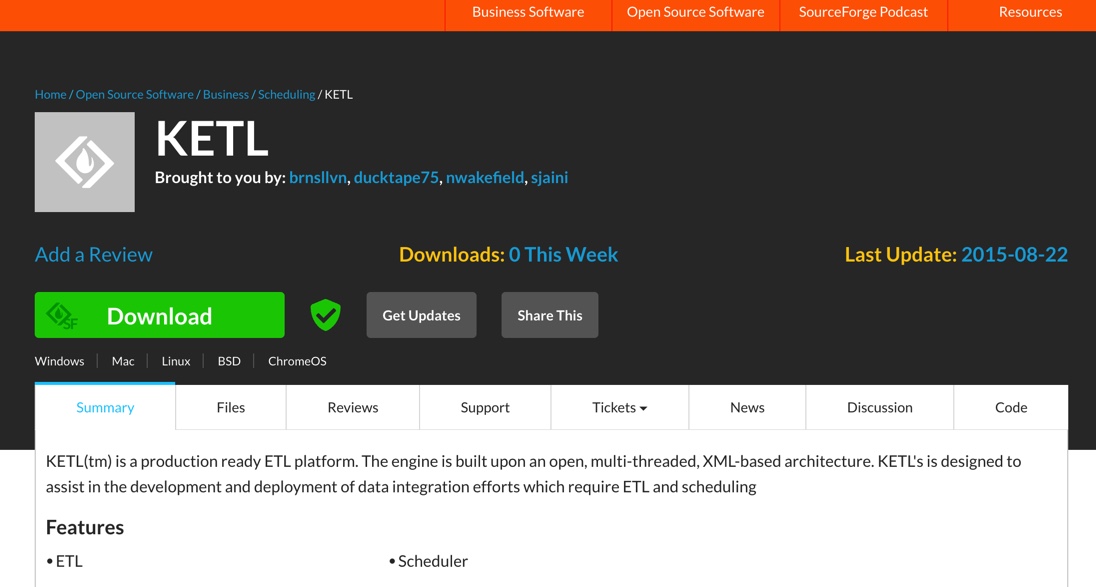Open the Business Software menu
This screenshot has height=587, width=1096.
528,13
